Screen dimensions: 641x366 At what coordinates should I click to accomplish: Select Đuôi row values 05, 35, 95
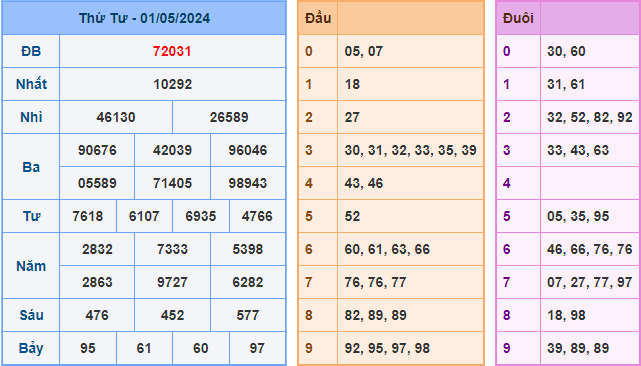coord(578,216)
